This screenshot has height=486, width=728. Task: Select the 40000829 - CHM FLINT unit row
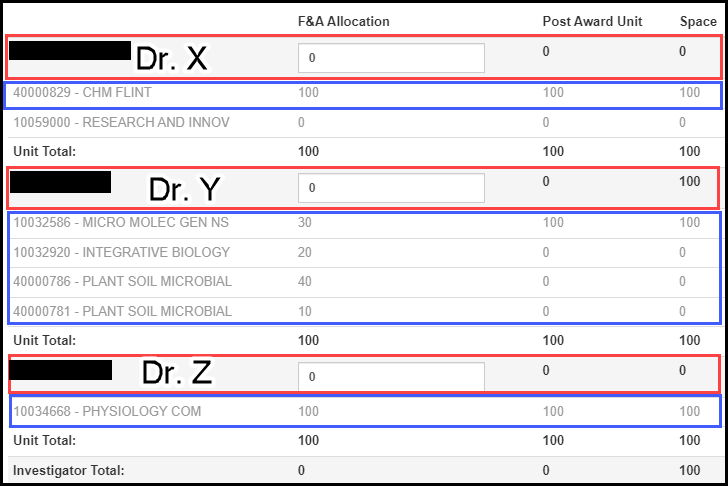[82, 93]
